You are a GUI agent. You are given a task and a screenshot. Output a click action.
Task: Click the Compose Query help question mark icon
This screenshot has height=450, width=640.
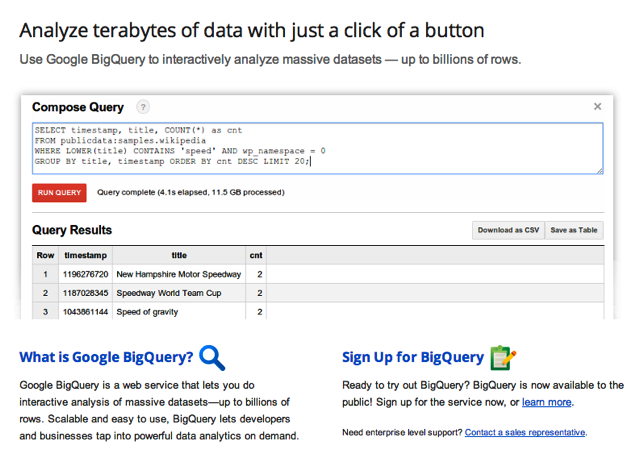point(142,107)
